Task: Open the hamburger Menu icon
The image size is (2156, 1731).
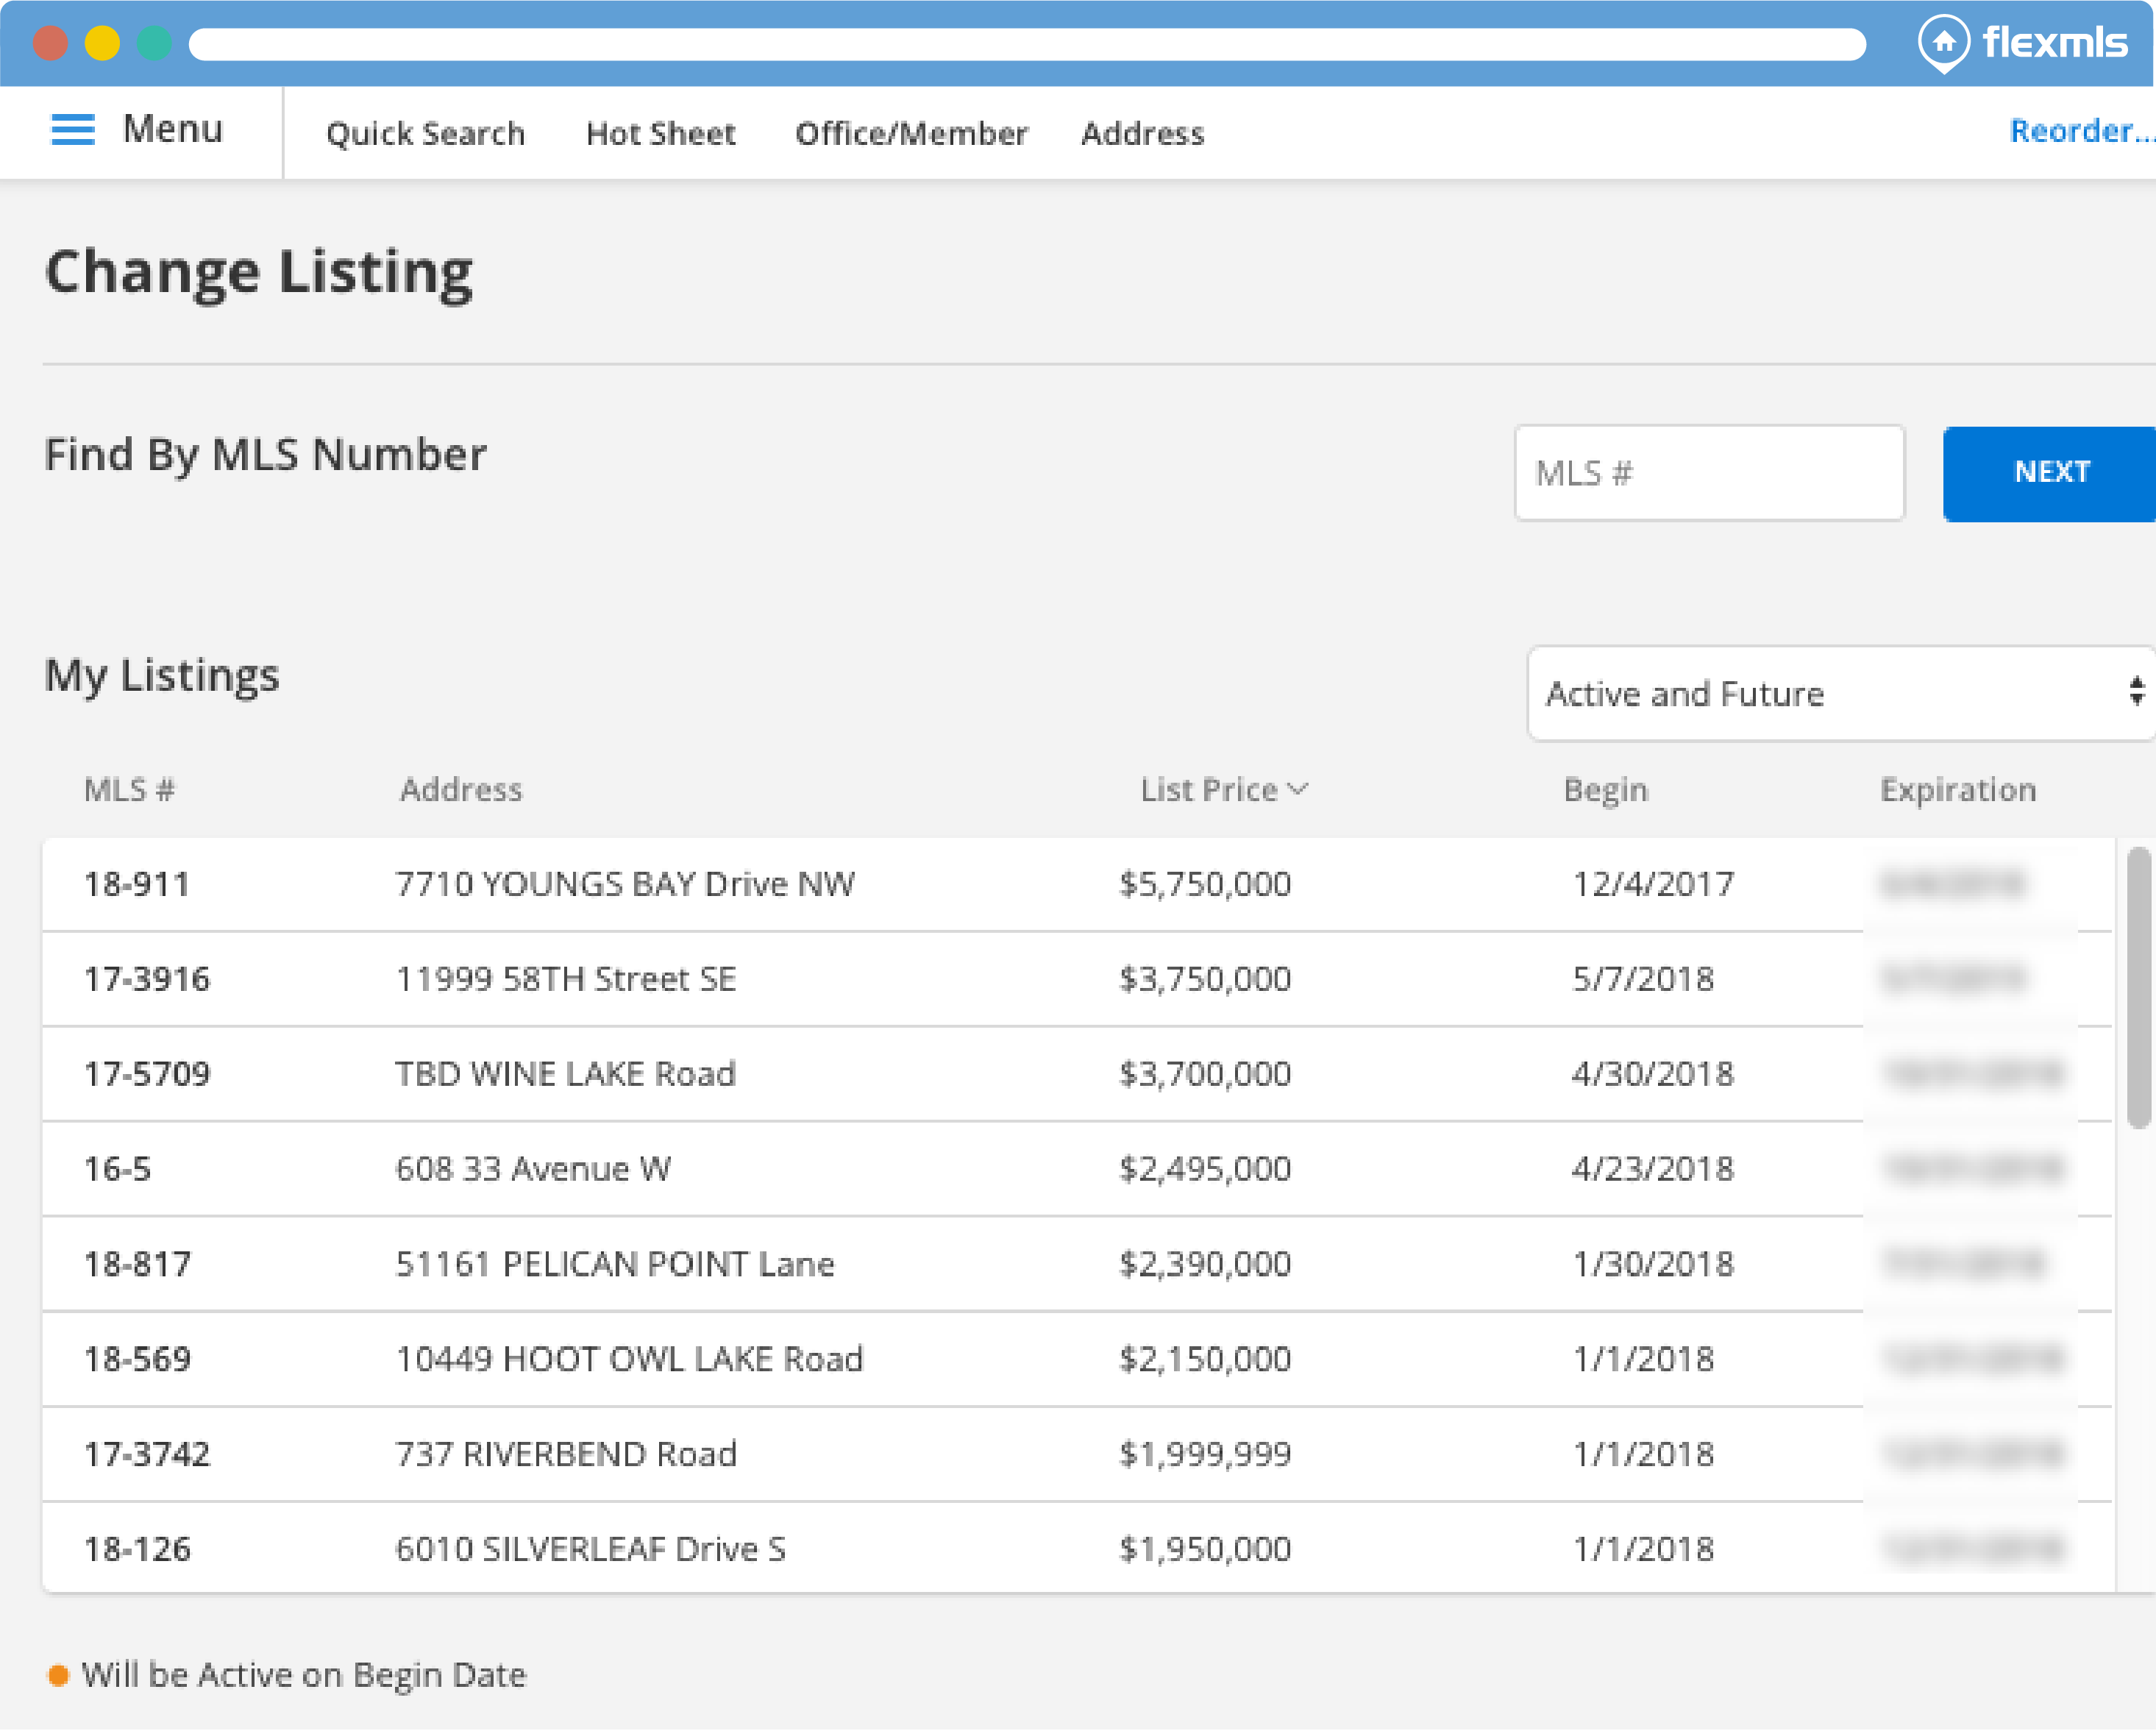Action: coord(72,129)
